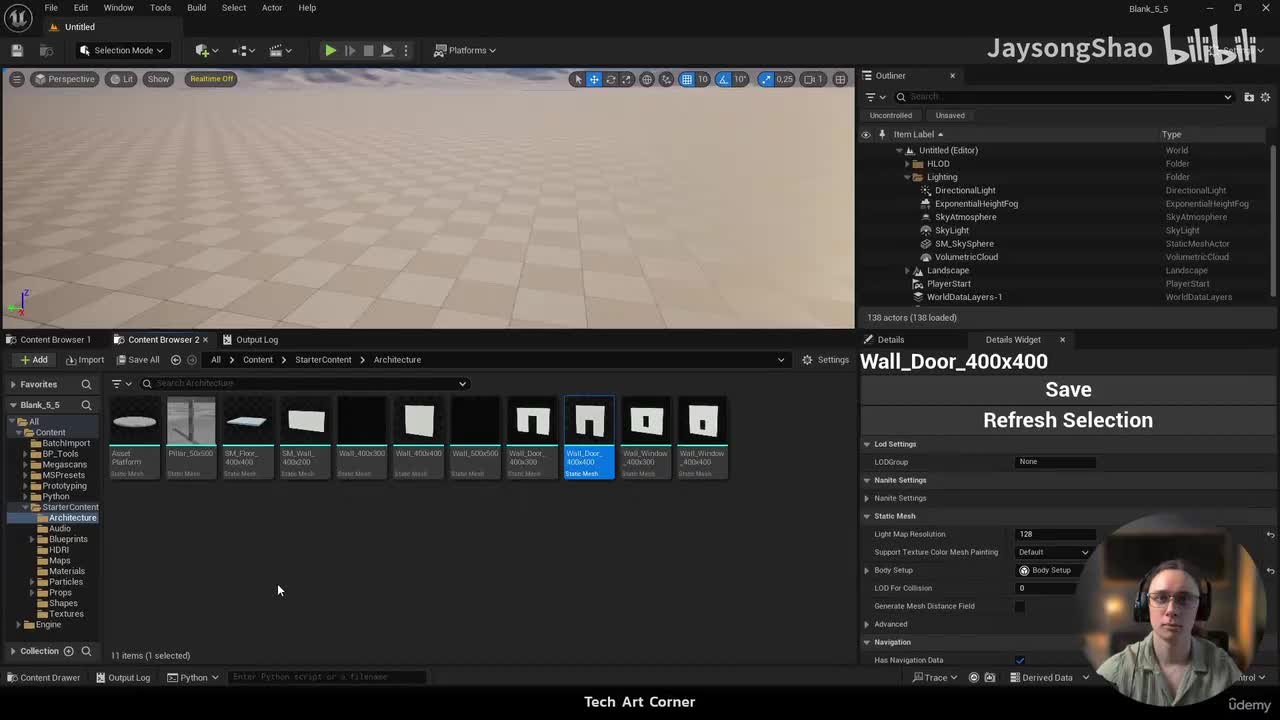Toggle the Unsaved filter in Outliner
1280x720 pixels.
click(950, 115)
